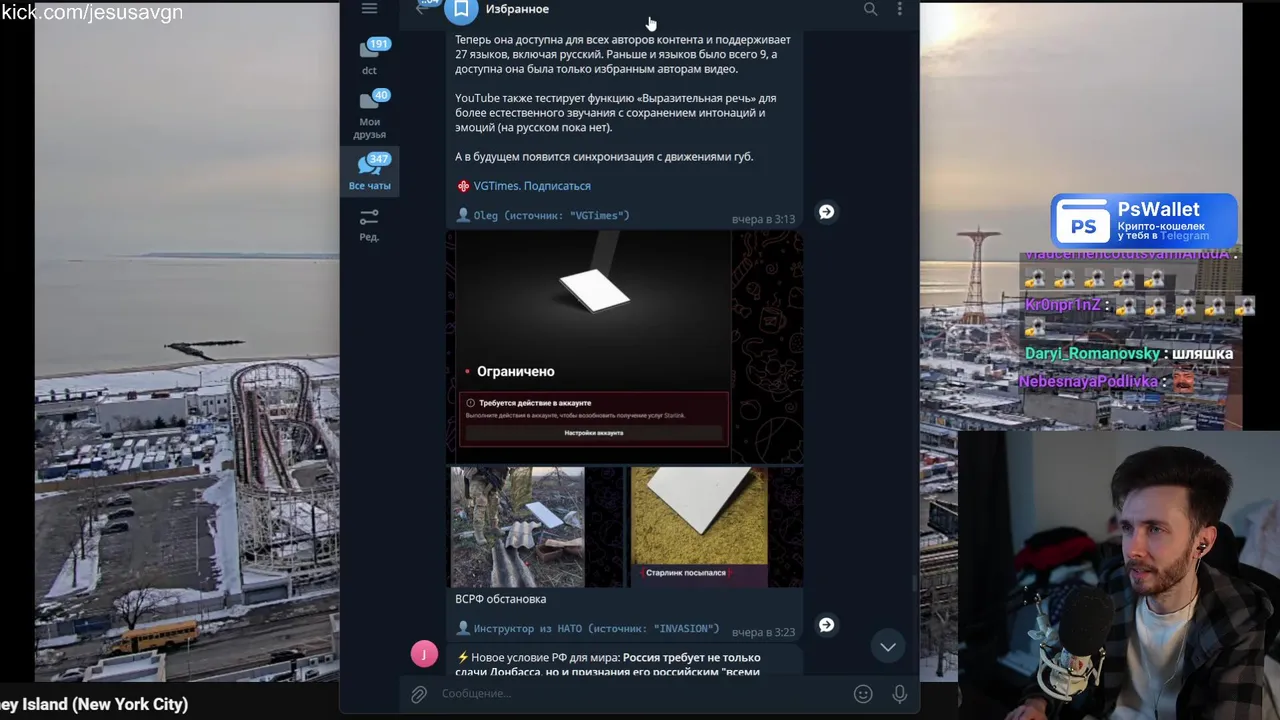Click the вчера в 3:23 timestamp
The image size is (1280, 720).
point(763,632)
